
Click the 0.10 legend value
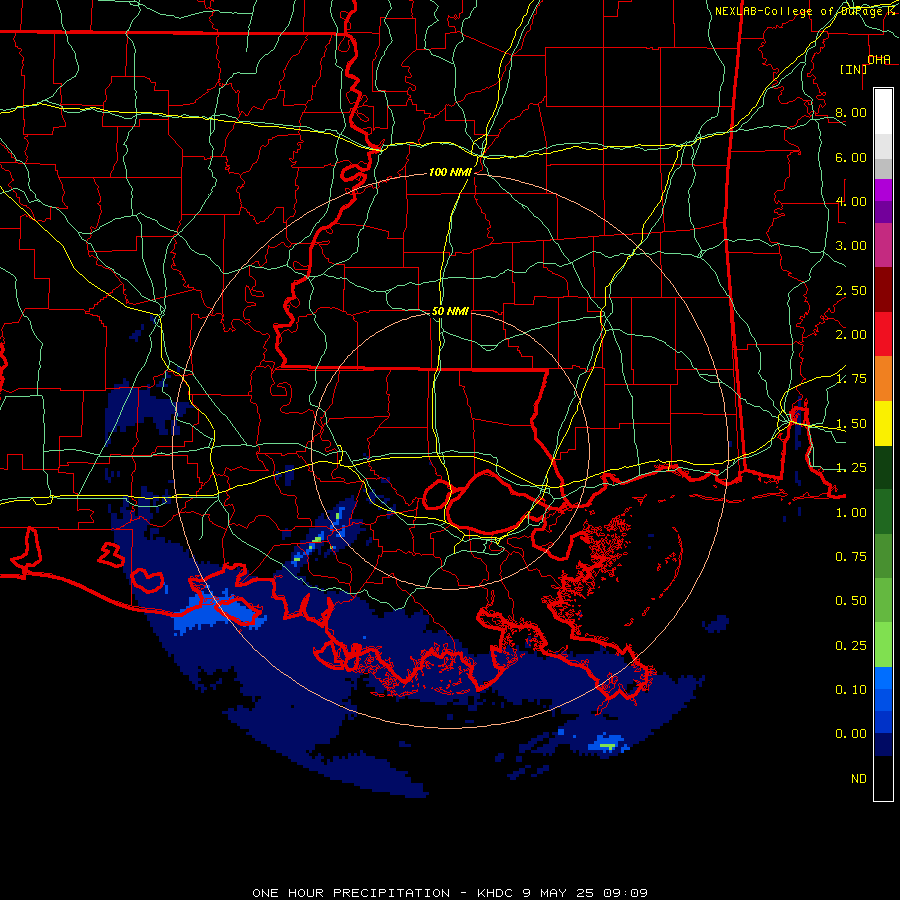[x=851, y=690]
